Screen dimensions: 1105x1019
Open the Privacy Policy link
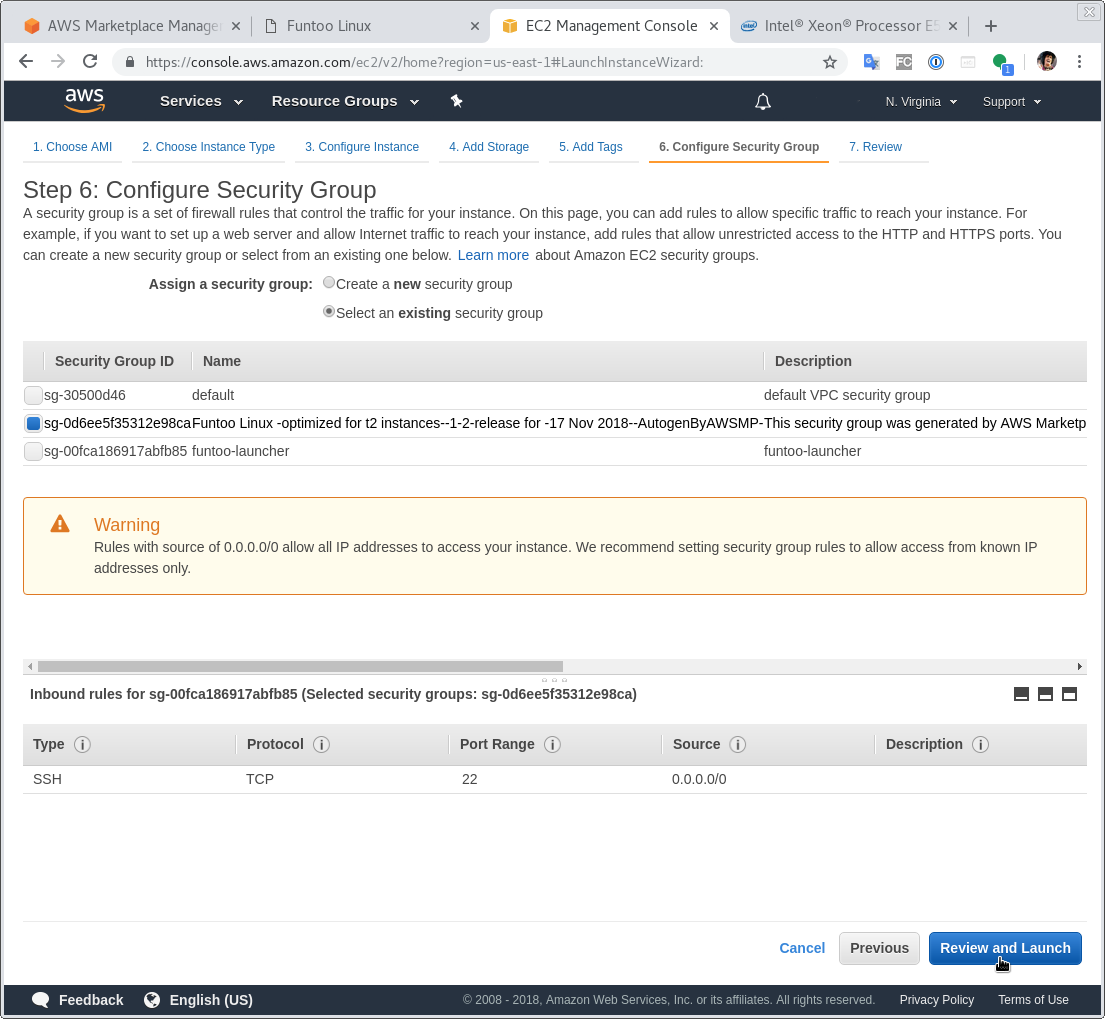pos(937,1000)
